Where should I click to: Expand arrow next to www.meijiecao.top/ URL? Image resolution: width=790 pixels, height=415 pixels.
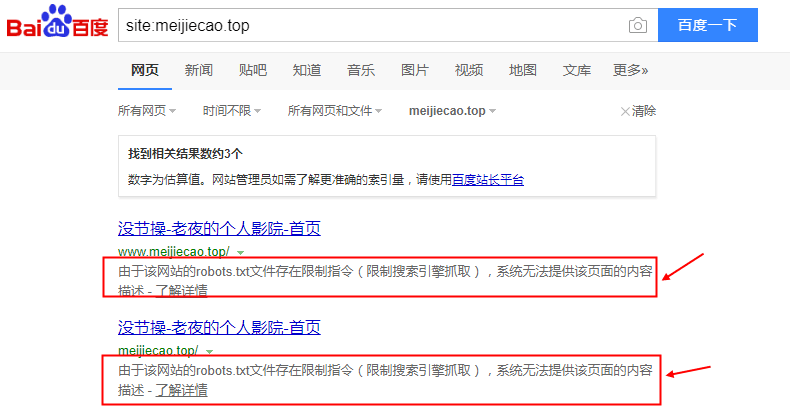pyautogui.click(x=240, y=252)
